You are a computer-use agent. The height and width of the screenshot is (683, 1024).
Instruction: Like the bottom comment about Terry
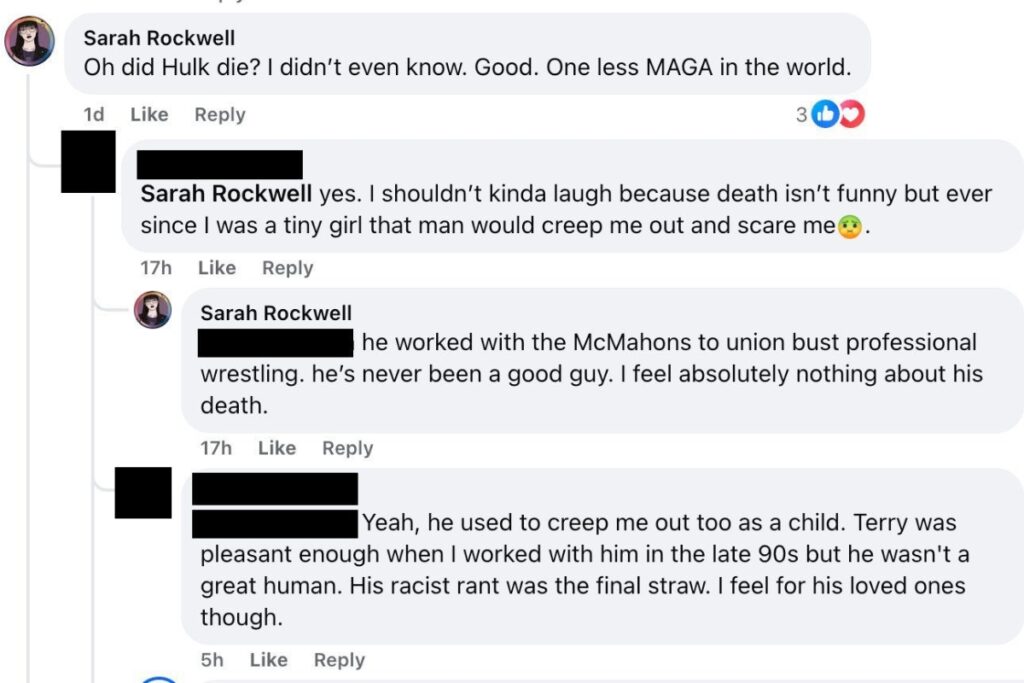point(266,660)
